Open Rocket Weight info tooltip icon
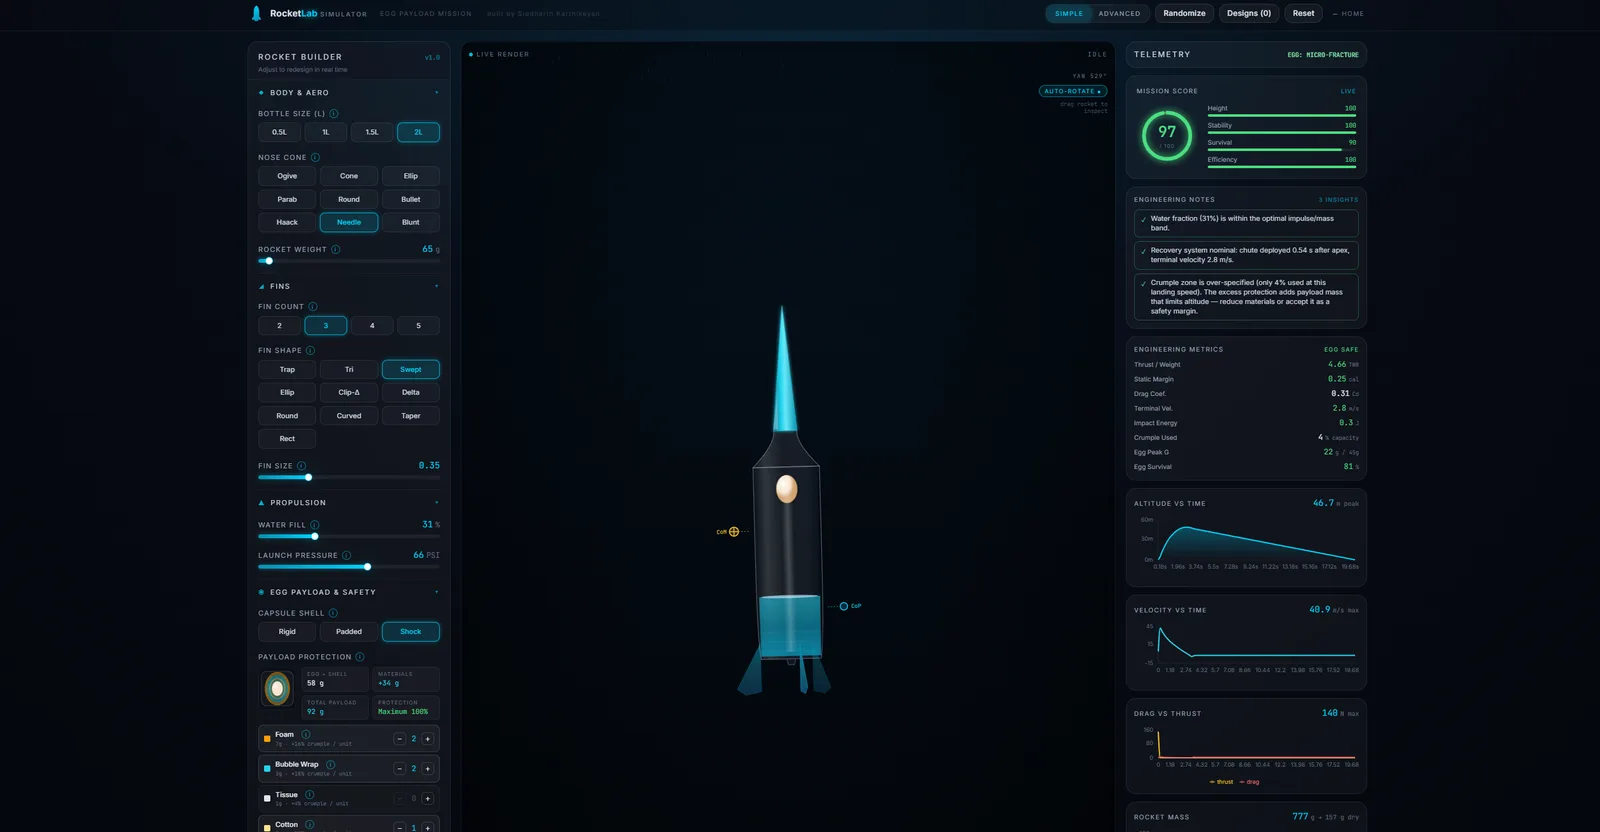Viewport: 1600px width, 832px height. (x=336, y=250)
